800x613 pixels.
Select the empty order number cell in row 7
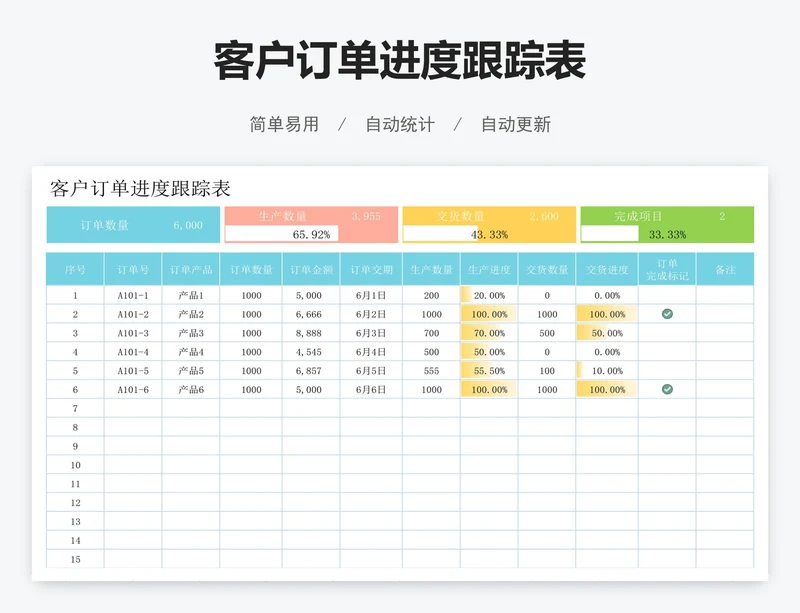click(133, 409)
